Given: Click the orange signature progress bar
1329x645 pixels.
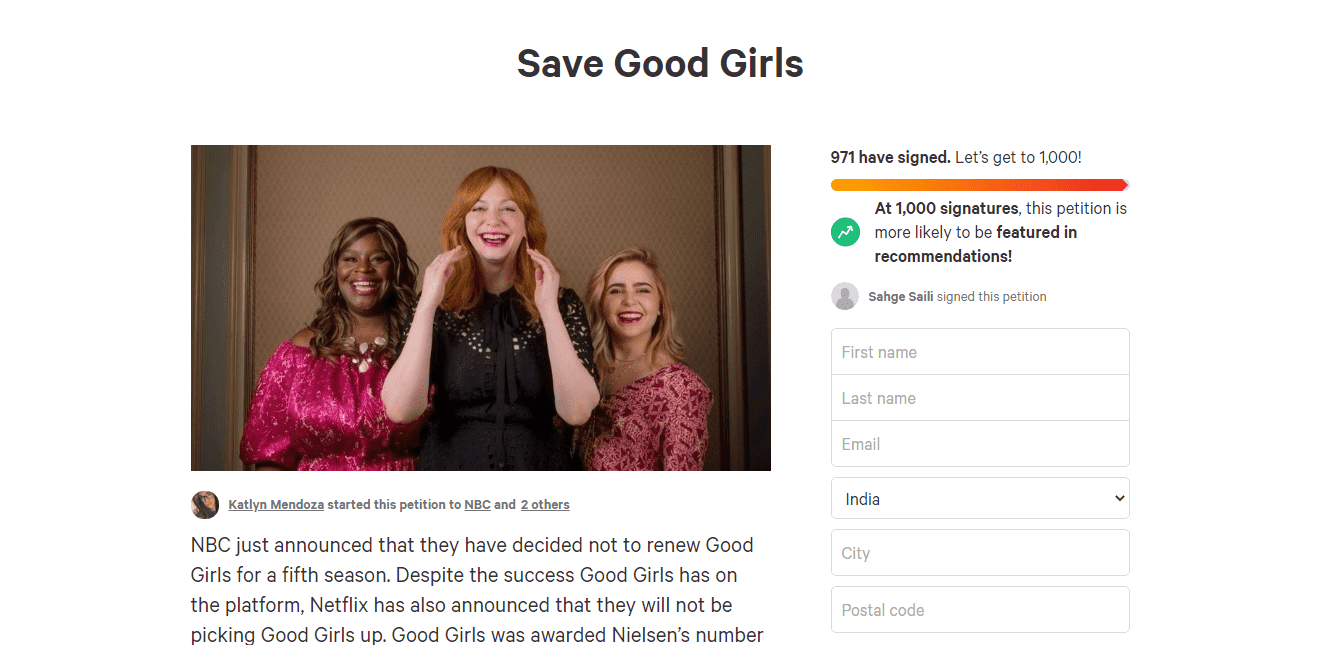Looking at the screenshot, I should pyautogui.click(x=979, y=185).
